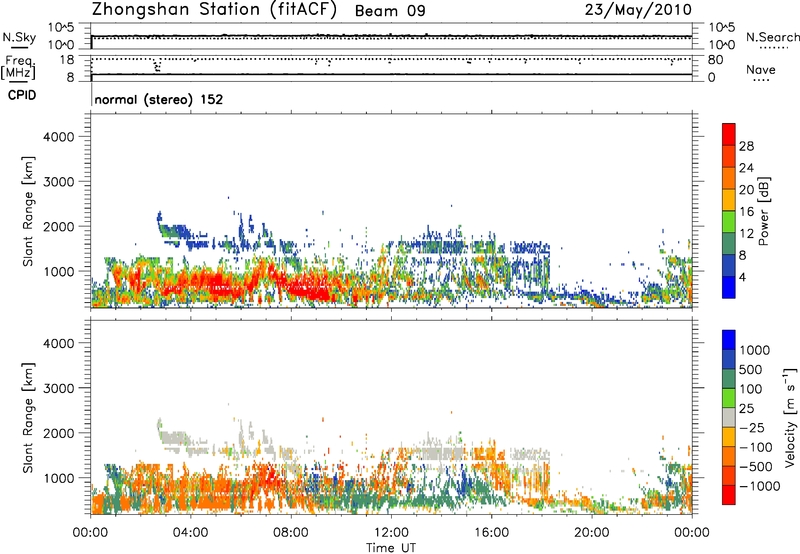Click the dotted N.Search line sample

774,47
